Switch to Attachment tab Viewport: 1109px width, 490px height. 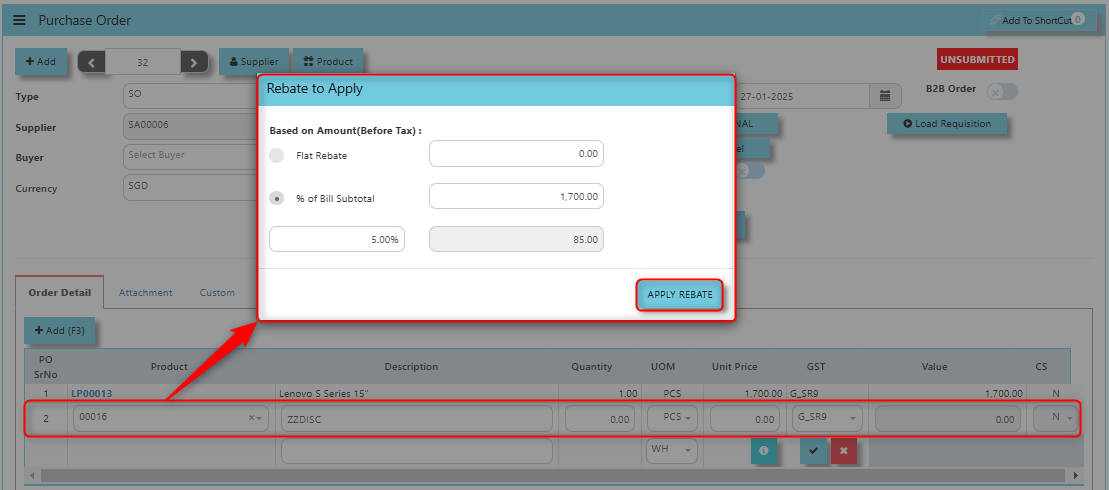tap(146, 293)
